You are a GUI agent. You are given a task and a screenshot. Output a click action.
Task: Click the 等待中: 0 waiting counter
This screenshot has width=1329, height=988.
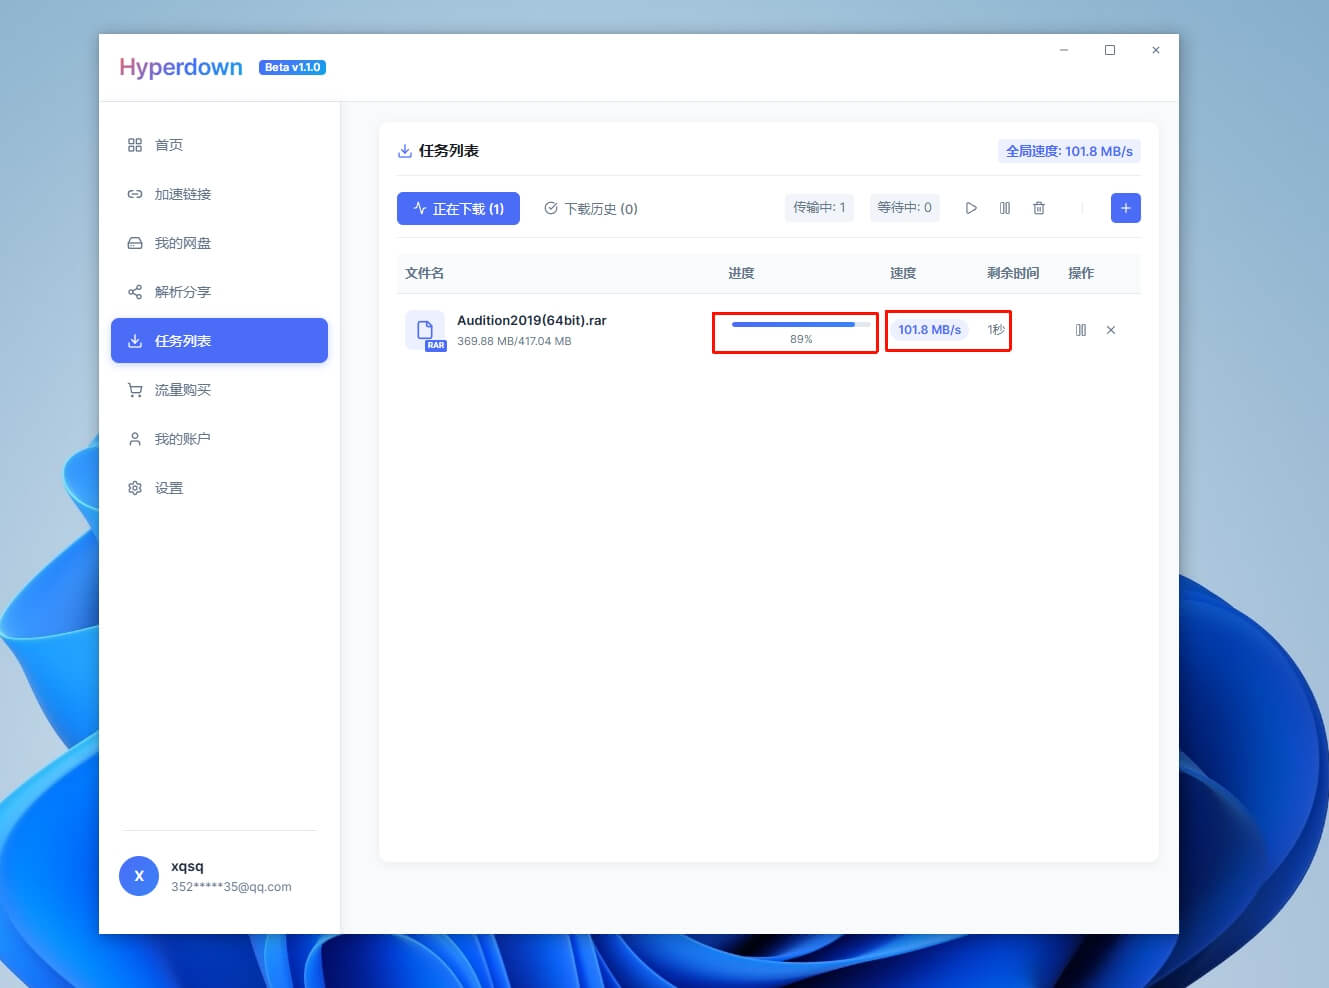(x=904, y=208)
